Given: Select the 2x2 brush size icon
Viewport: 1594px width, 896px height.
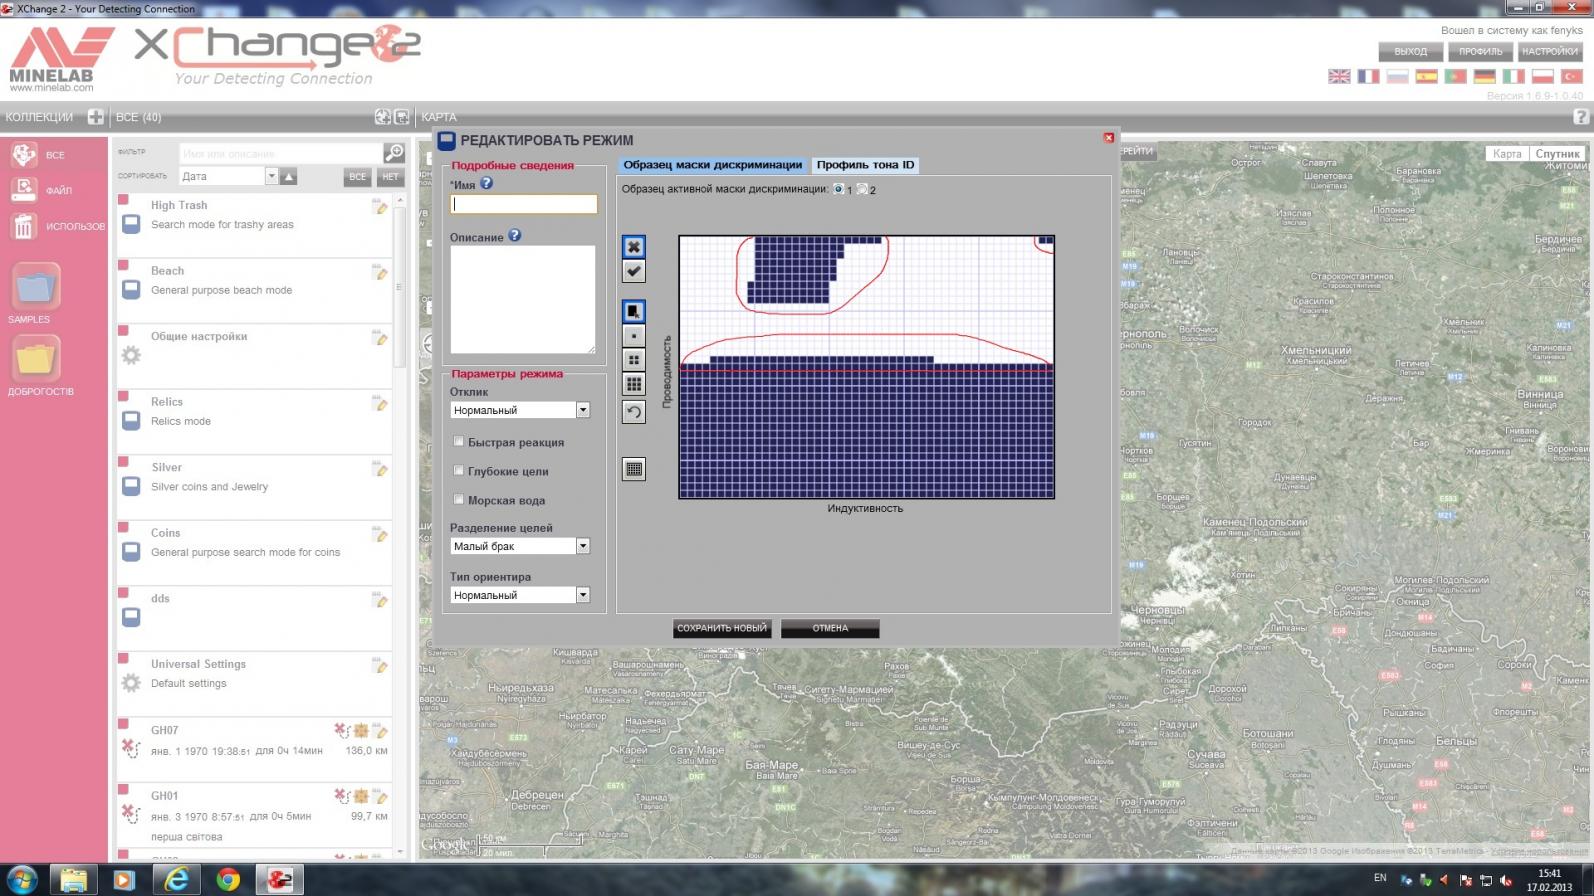Looking at the screenshot, I should point(633,360).
